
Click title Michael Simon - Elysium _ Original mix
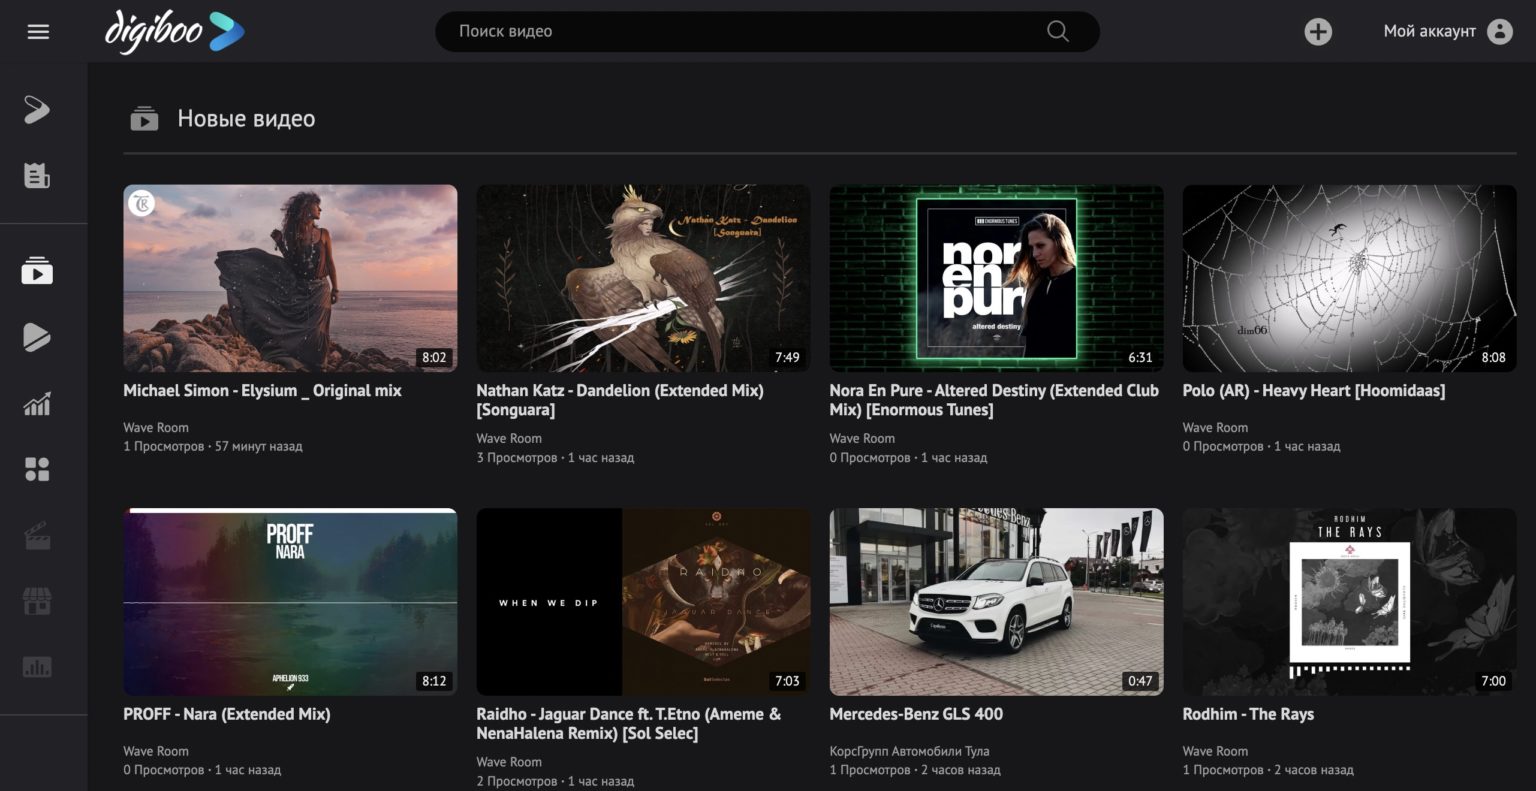[x=262, y=391]
